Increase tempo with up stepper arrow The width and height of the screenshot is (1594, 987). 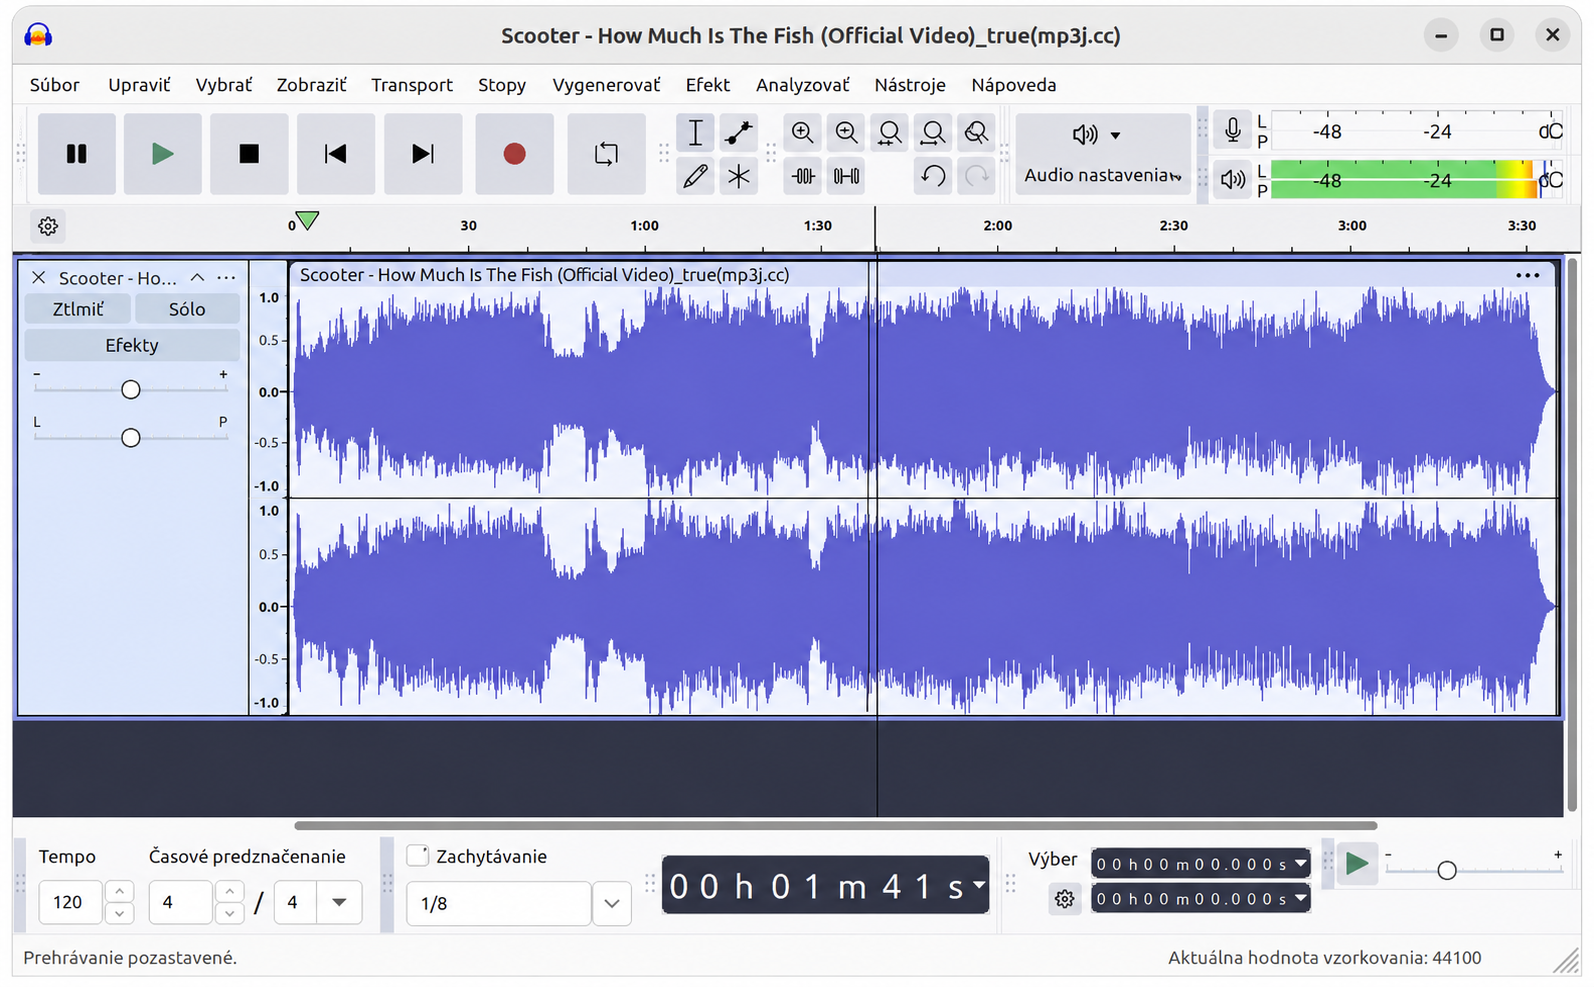coord(119,891)
